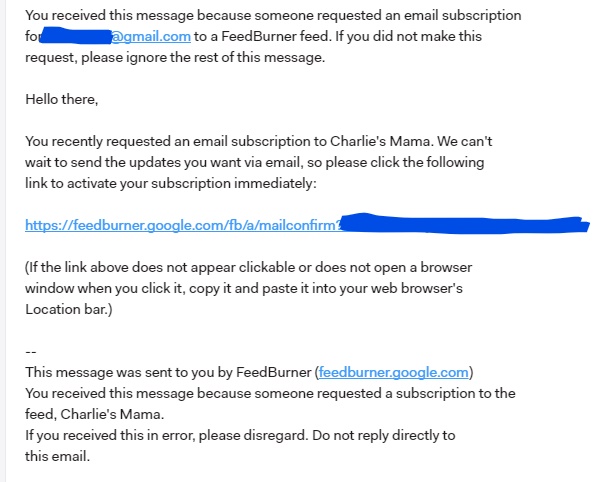The image size is (602, 482).
Task: Click the line "request, please ignore the rest"
Action: 175,58
